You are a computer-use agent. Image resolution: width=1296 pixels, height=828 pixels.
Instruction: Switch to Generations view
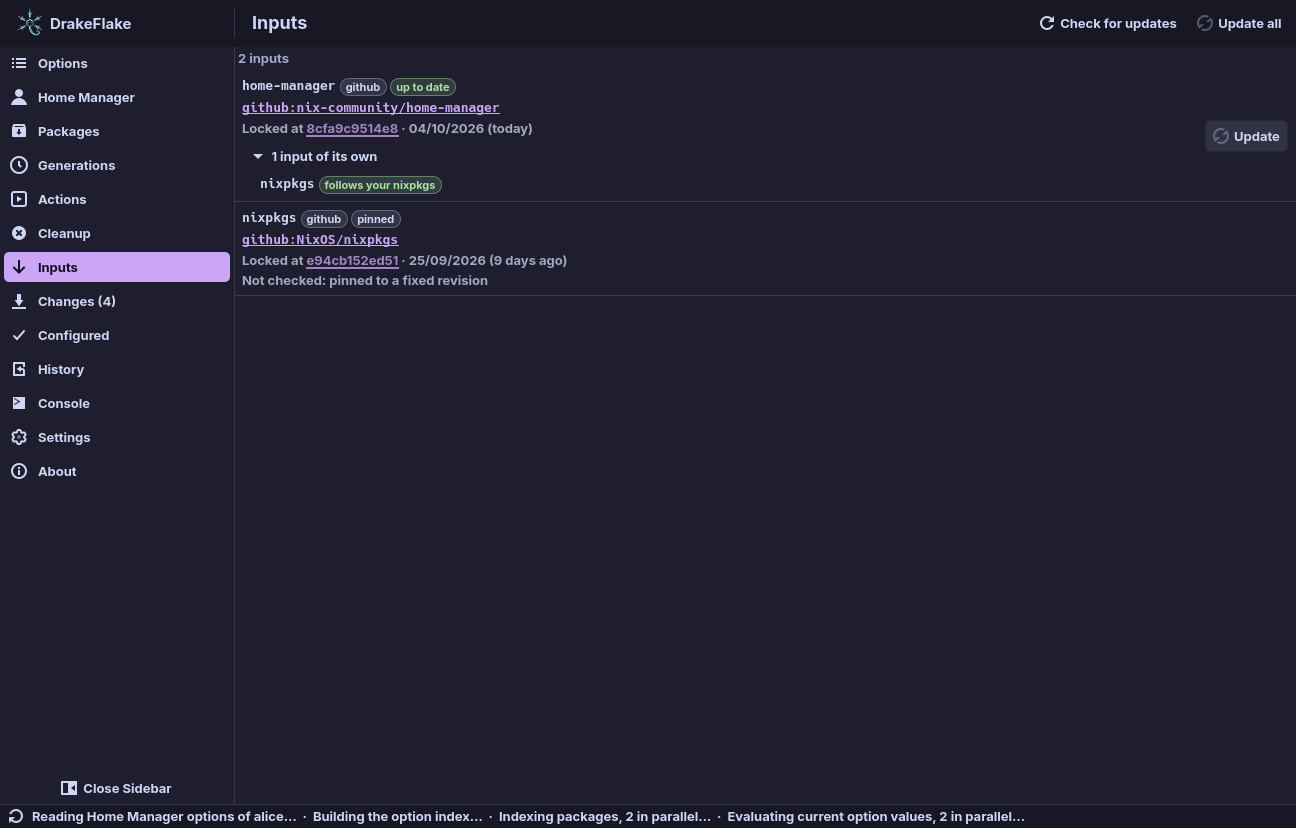tap(117, 165)
